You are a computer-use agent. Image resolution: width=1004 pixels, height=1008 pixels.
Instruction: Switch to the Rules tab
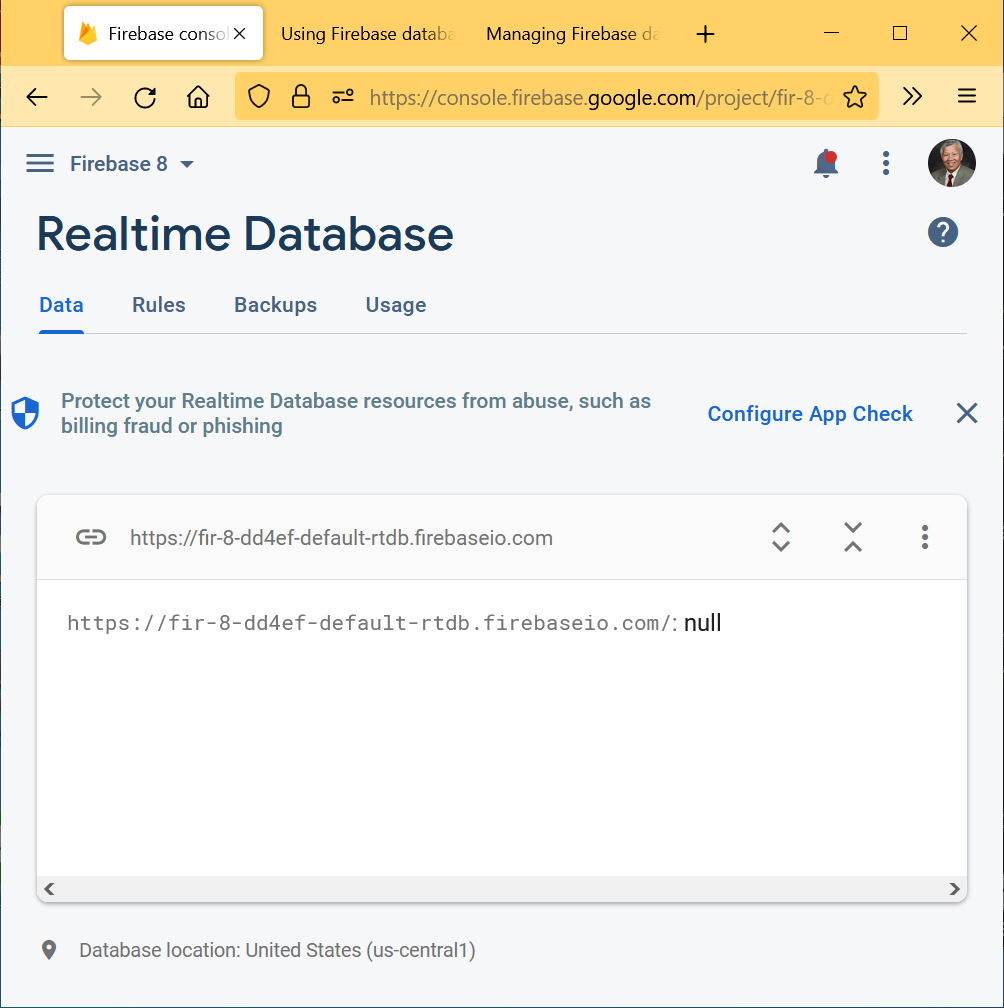(159, 305)
